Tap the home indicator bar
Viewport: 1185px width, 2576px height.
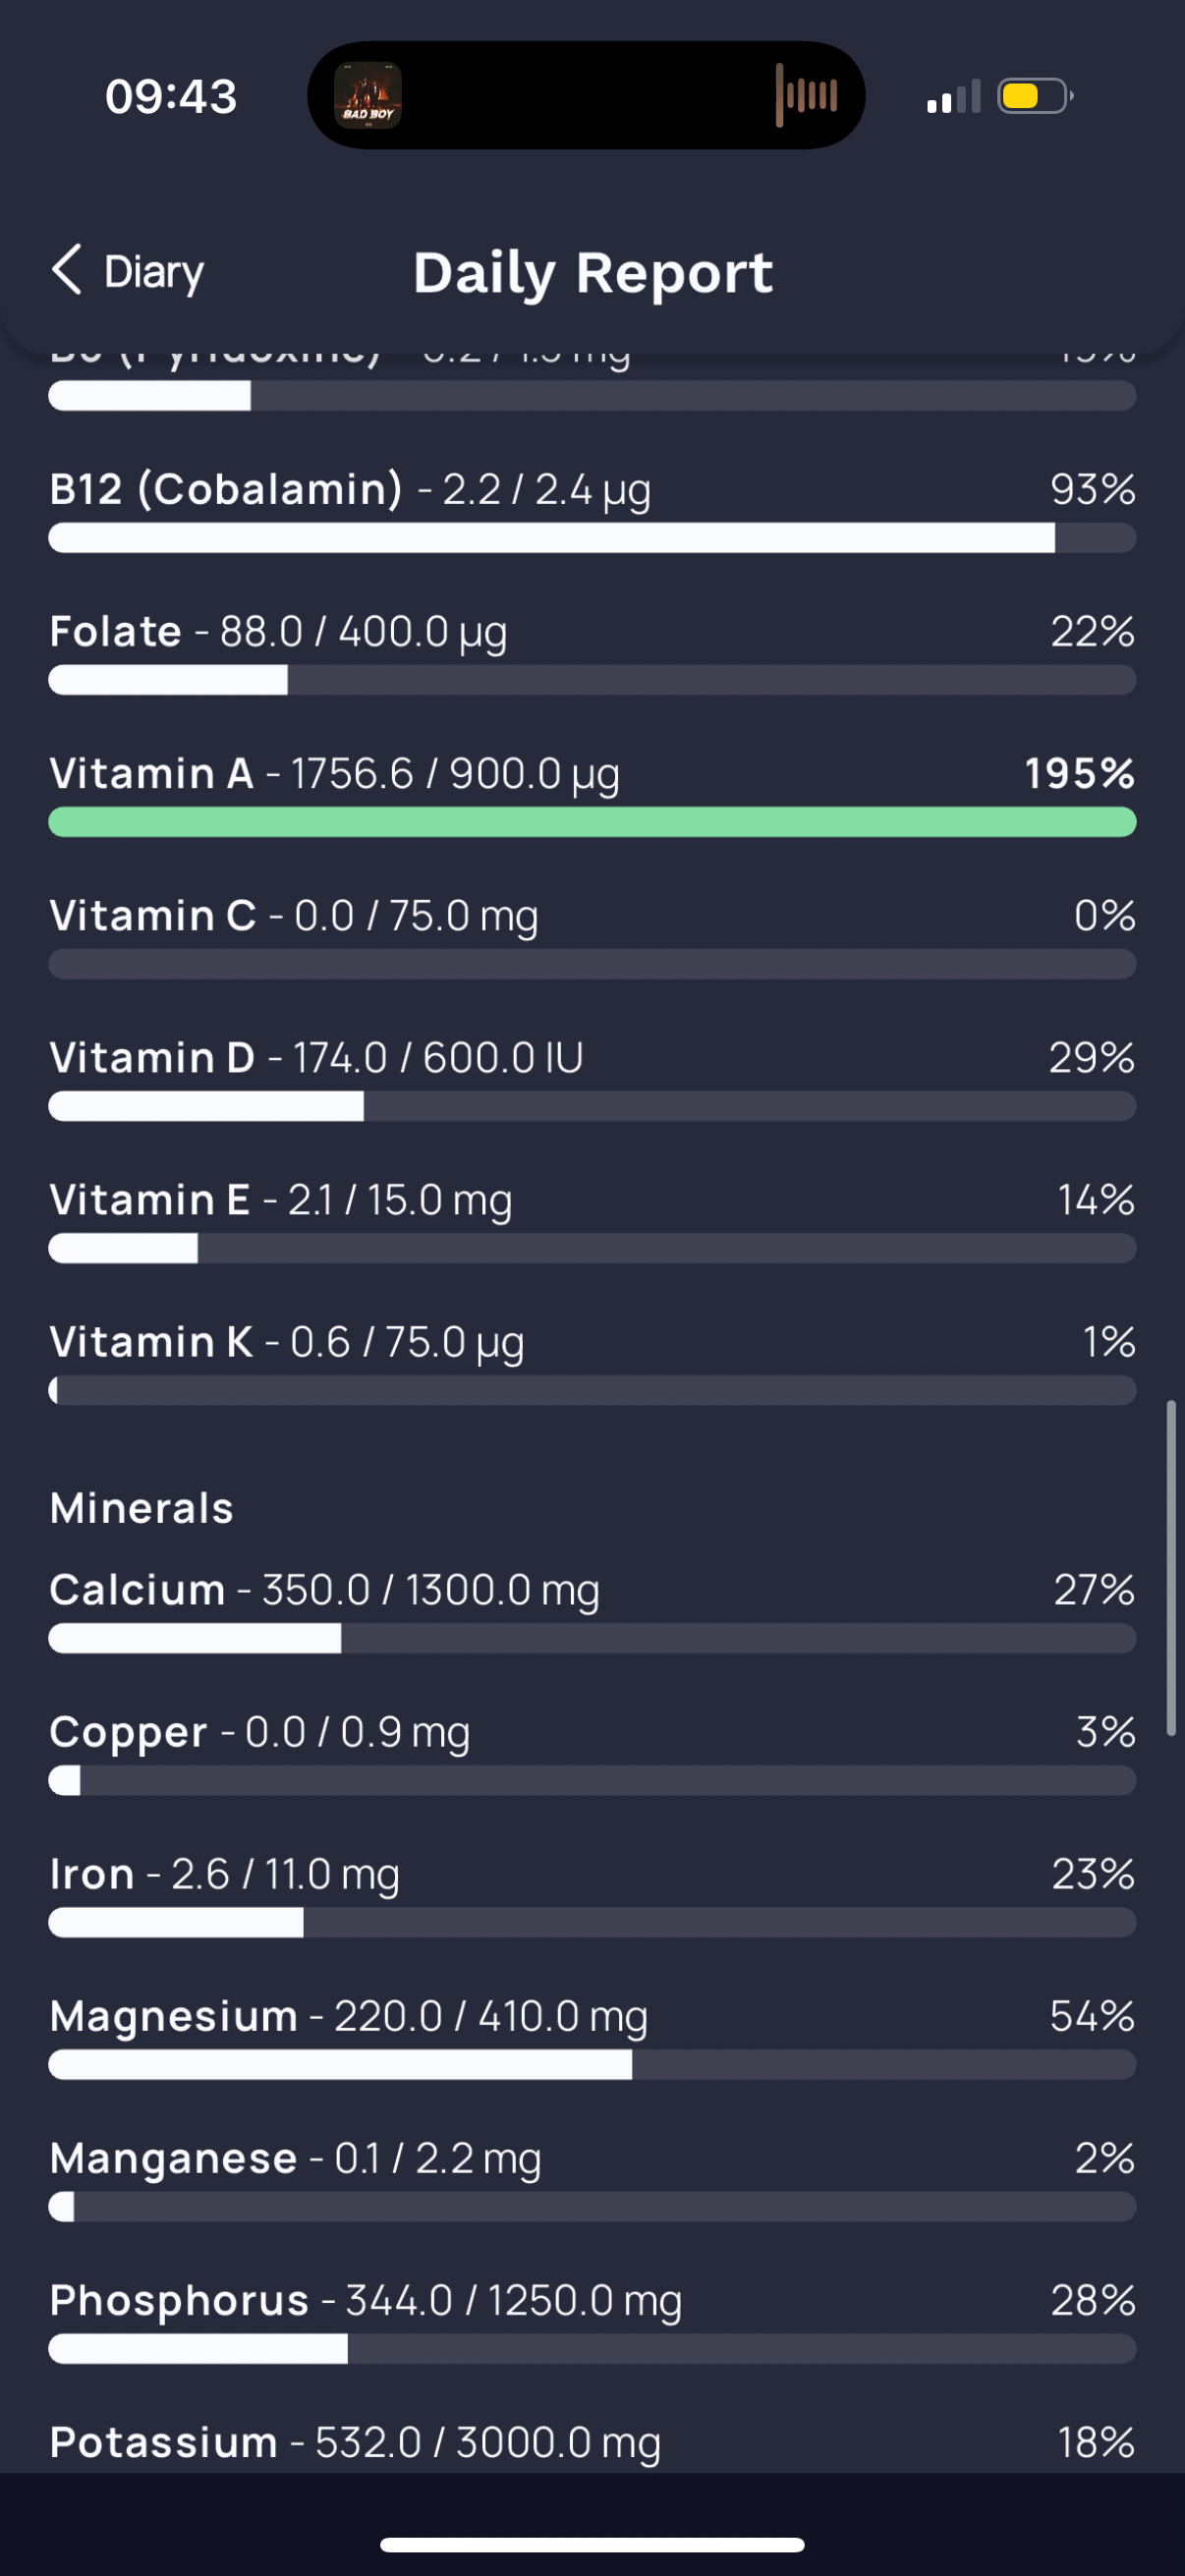[592, 2544]
